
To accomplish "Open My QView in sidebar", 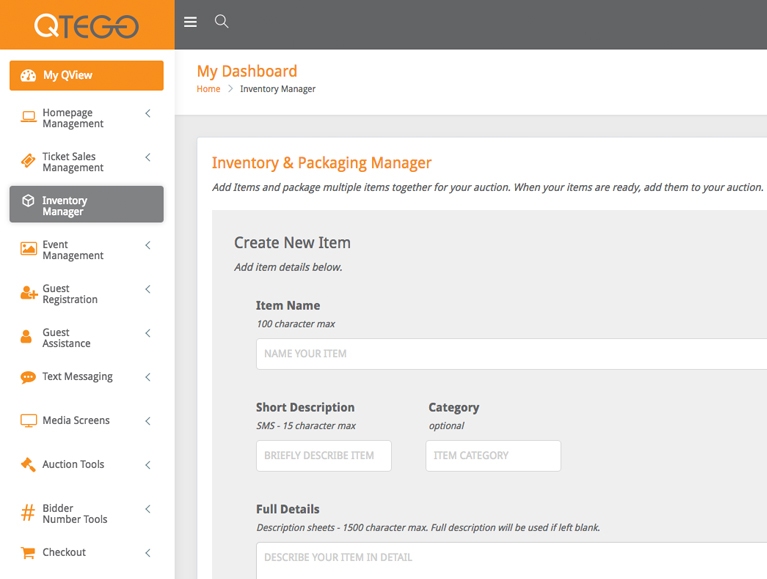I will click(86, 76).
